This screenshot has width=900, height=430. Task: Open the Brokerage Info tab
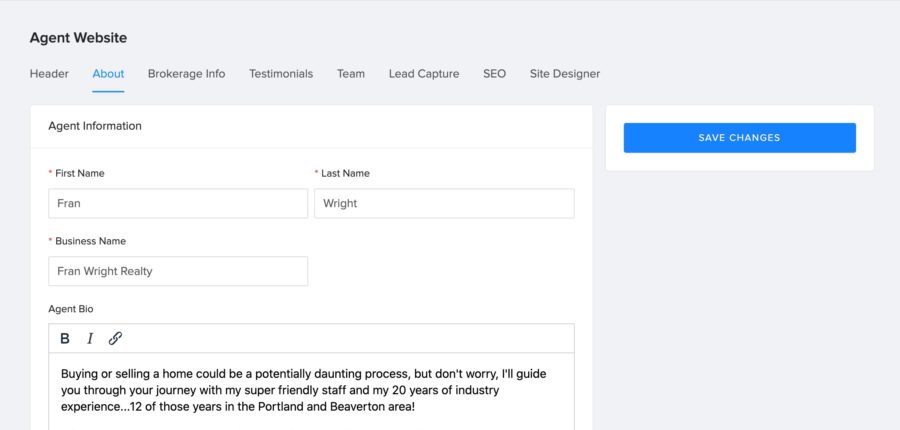(x=187, y=73)
